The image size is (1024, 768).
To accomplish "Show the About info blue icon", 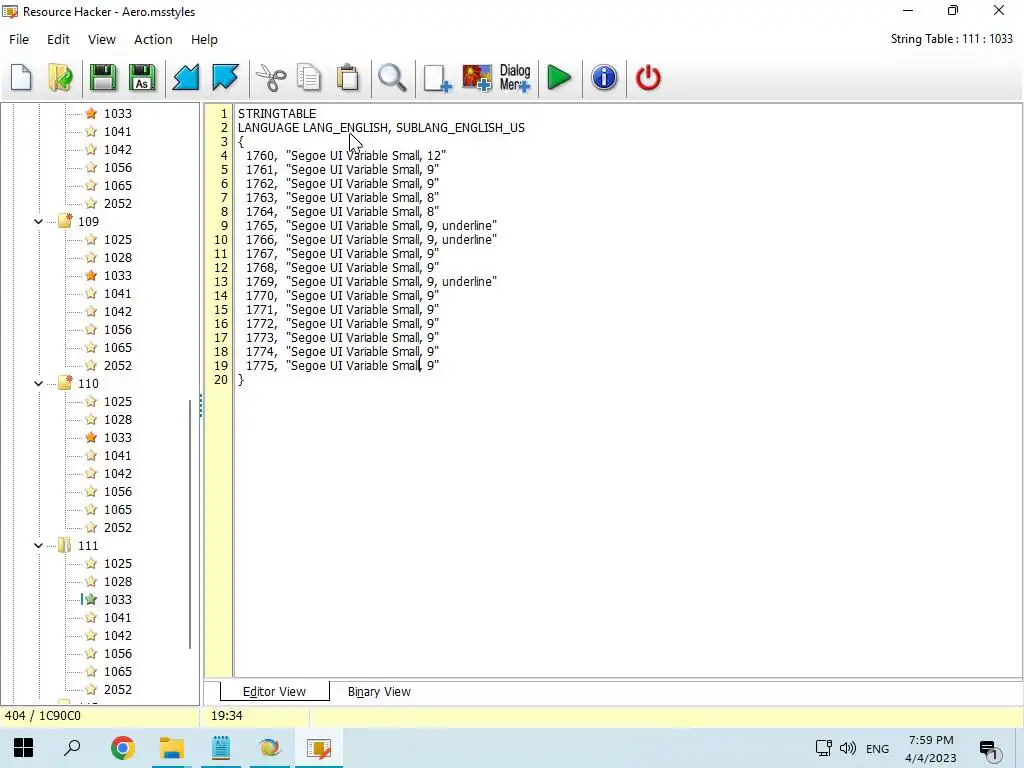I will point(604,78).
